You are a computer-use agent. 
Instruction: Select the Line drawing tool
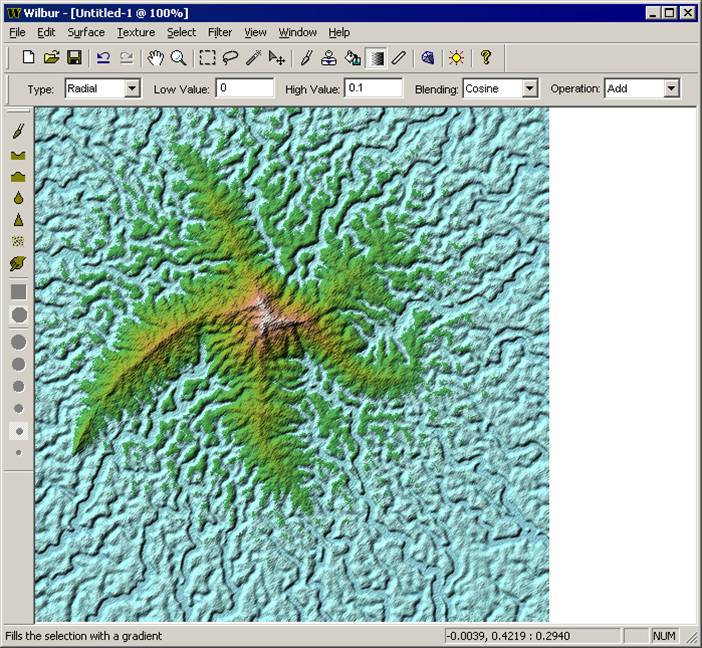click(398, 58)
